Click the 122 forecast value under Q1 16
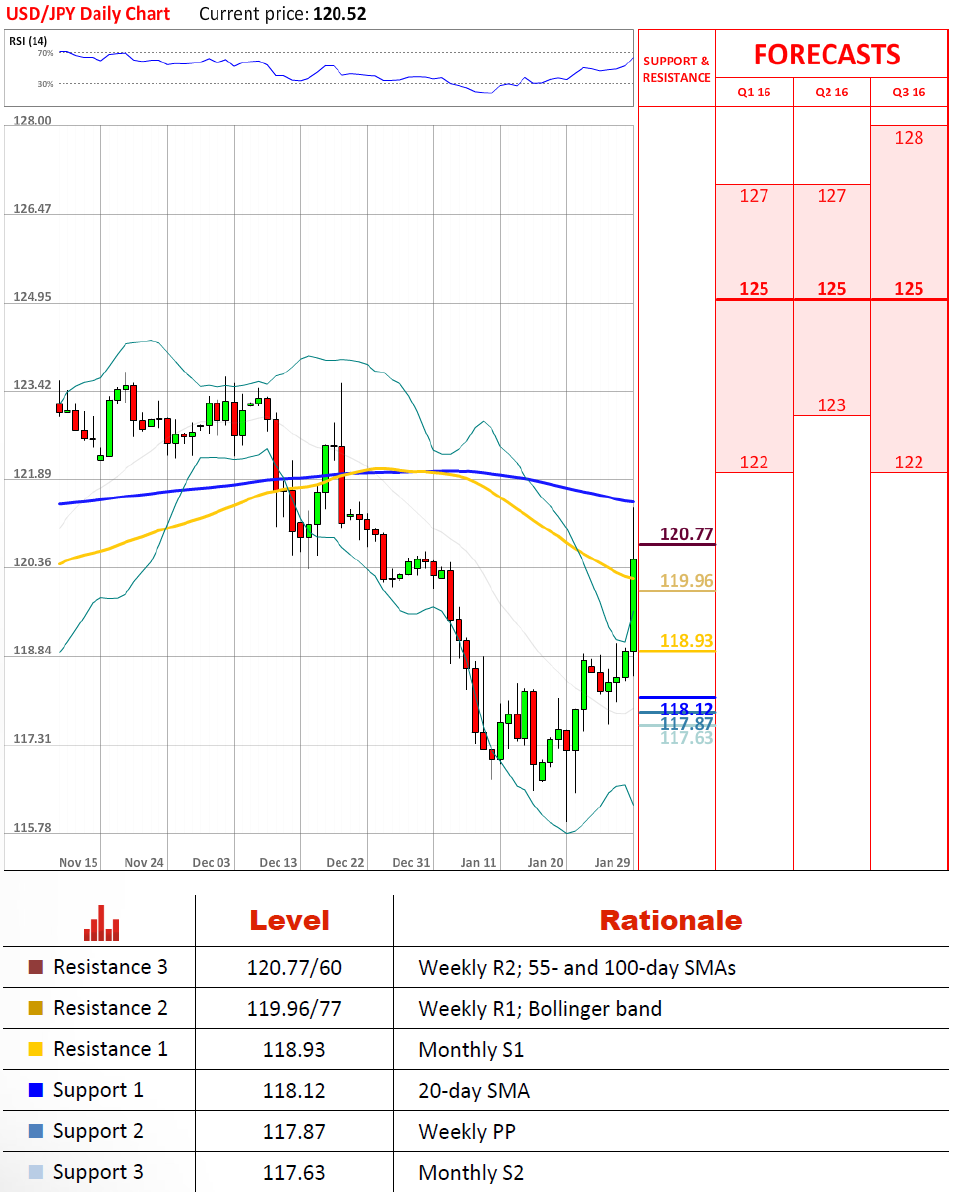 point(754,462)
